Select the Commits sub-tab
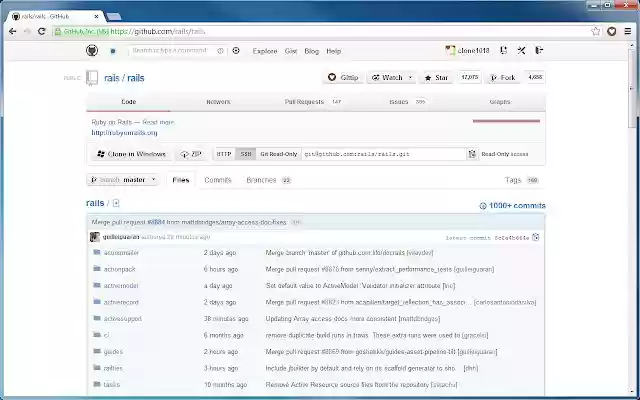 pos(218,180)
